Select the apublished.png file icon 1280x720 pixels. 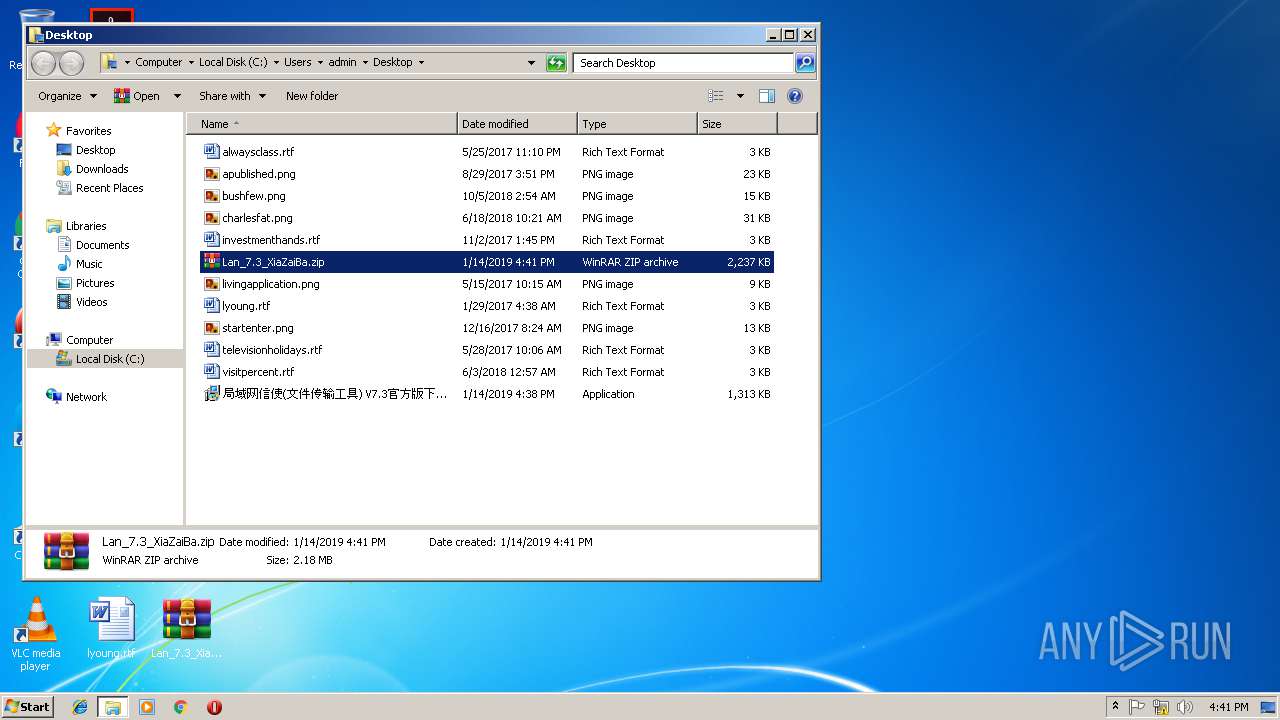[211, 174]
